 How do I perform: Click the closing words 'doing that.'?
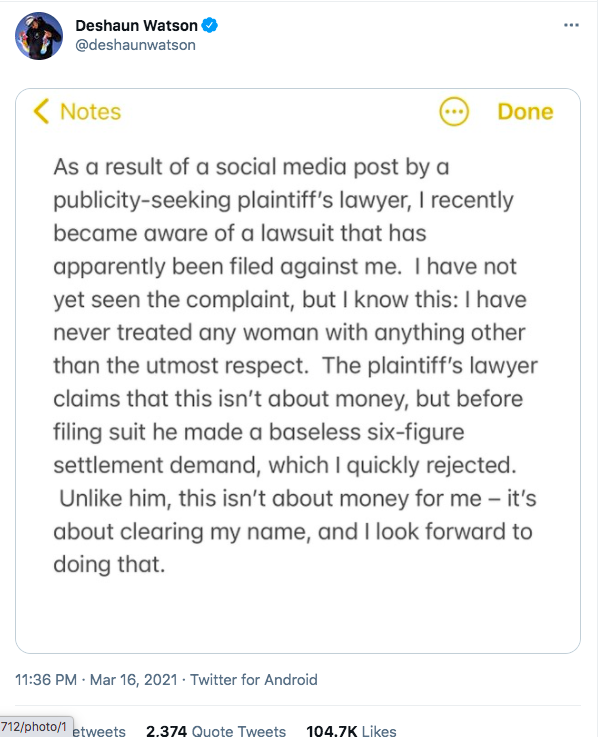tap(109, 564)
